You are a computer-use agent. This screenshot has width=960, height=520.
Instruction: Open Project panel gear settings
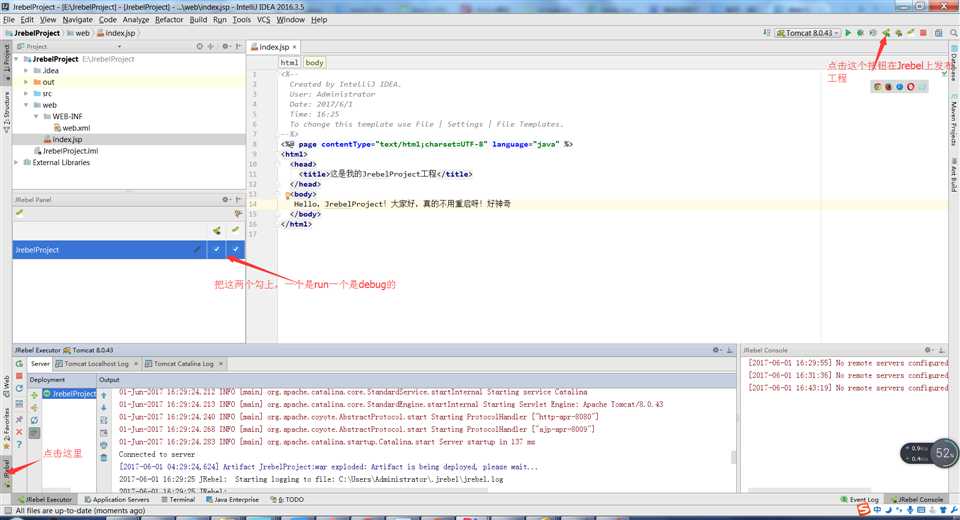(225, 47)
